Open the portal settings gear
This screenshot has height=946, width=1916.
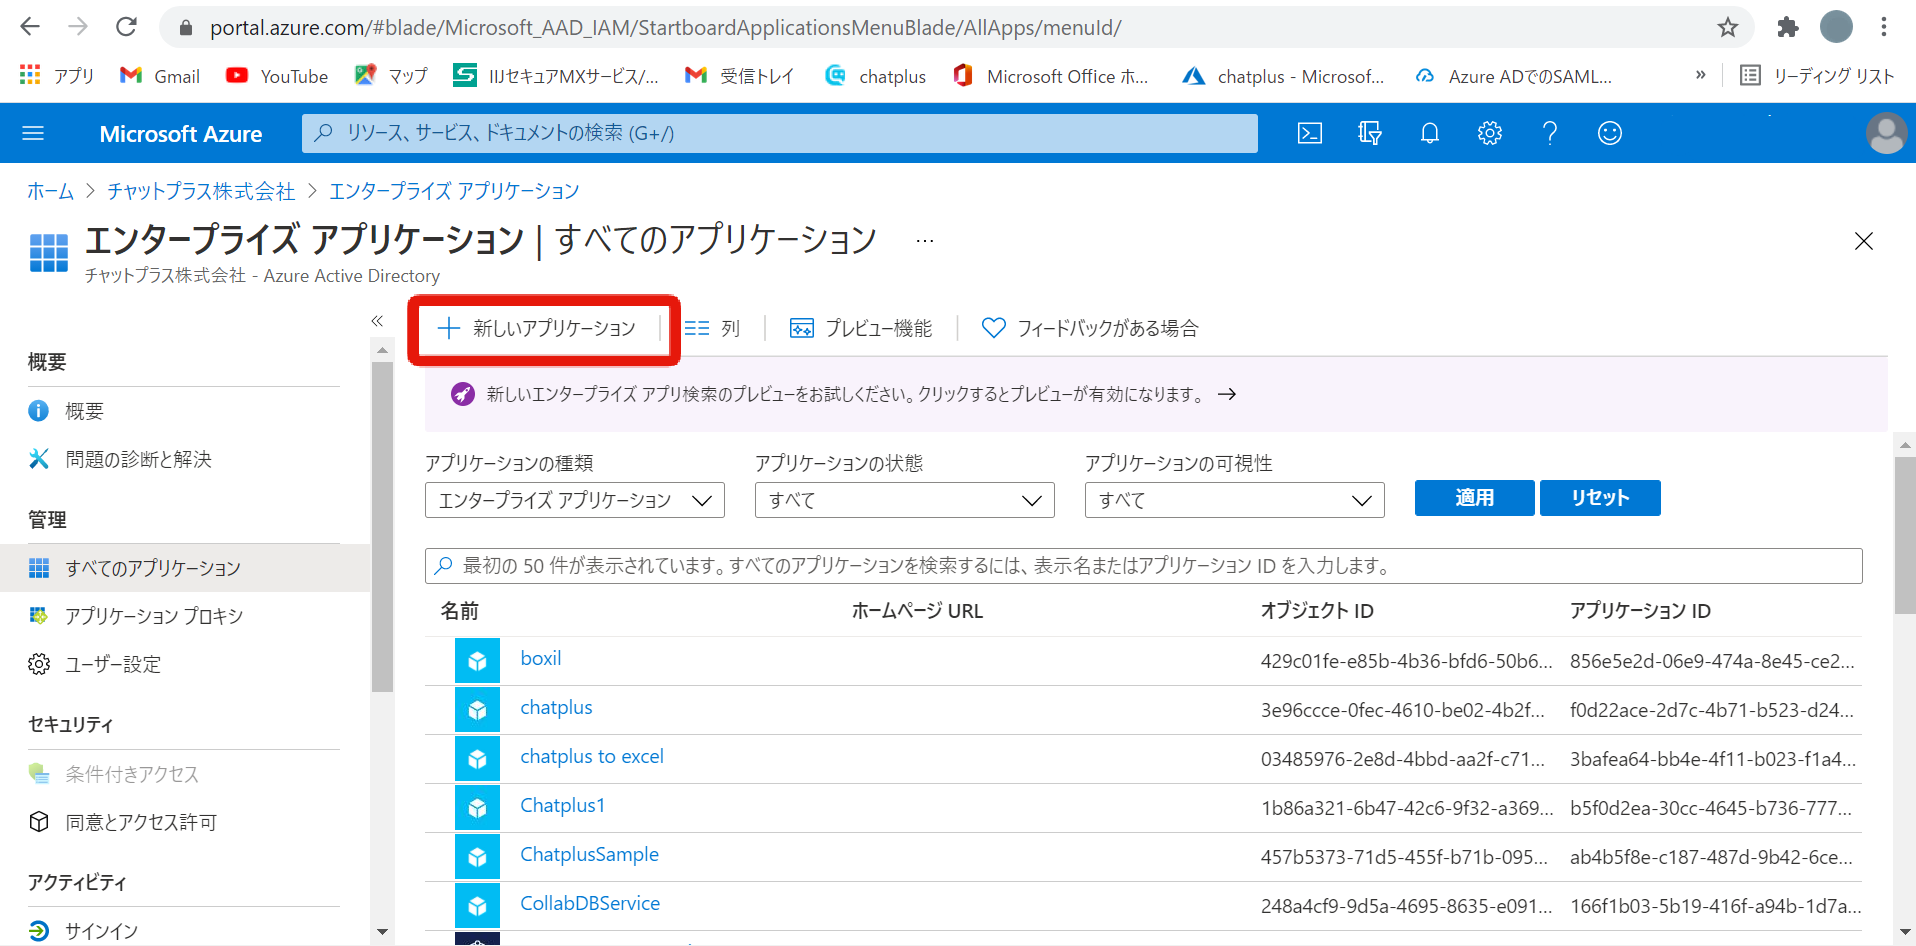pos(1490,133)
